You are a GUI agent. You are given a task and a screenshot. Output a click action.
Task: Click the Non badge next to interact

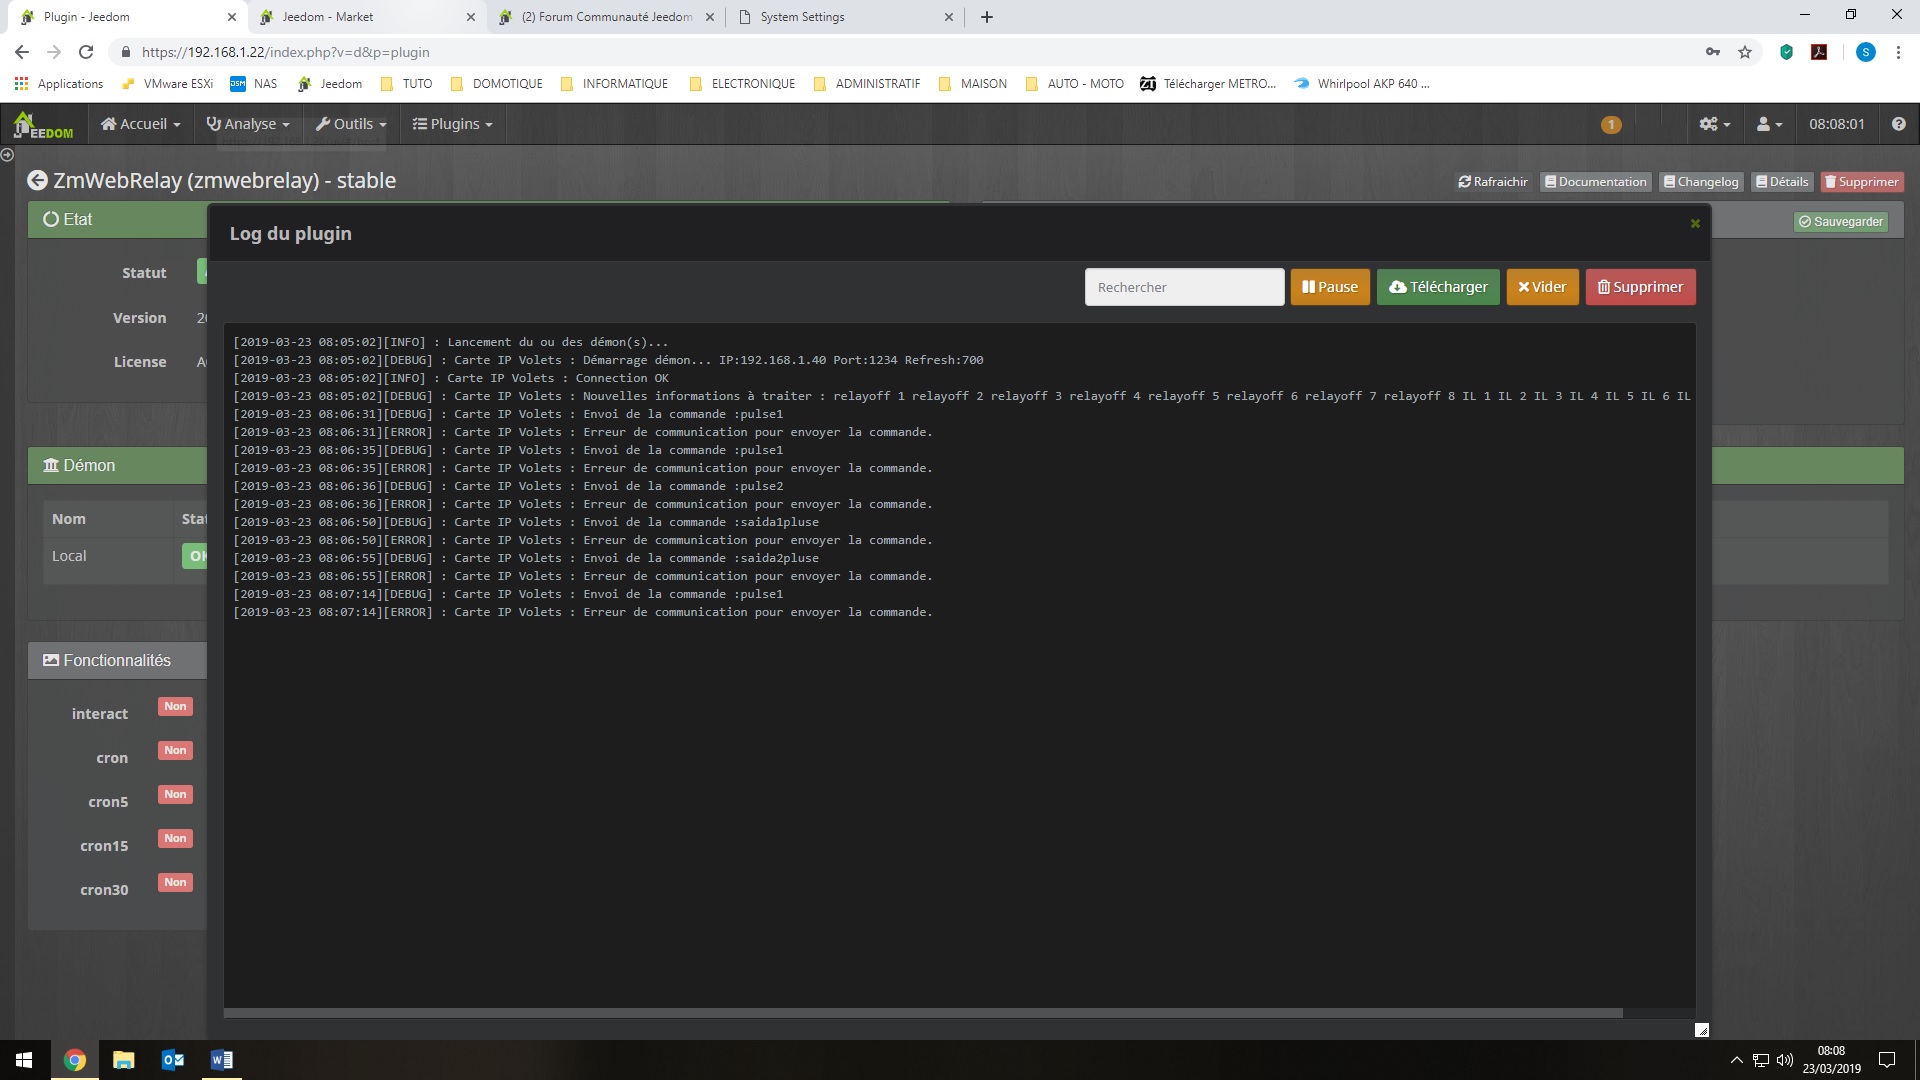pos(175,707)
